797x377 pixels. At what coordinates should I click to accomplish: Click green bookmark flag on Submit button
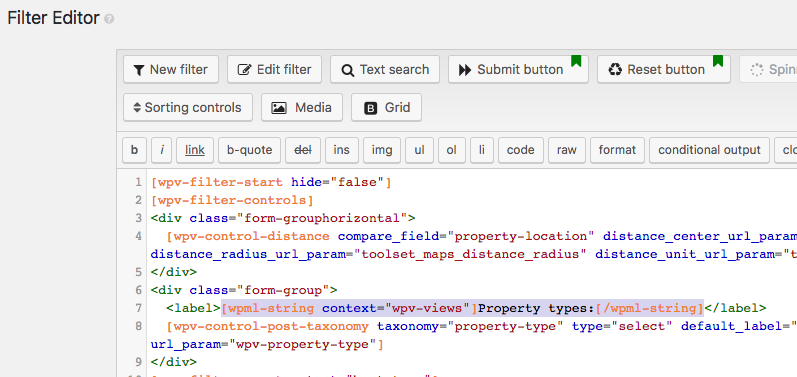pos(575,61)
